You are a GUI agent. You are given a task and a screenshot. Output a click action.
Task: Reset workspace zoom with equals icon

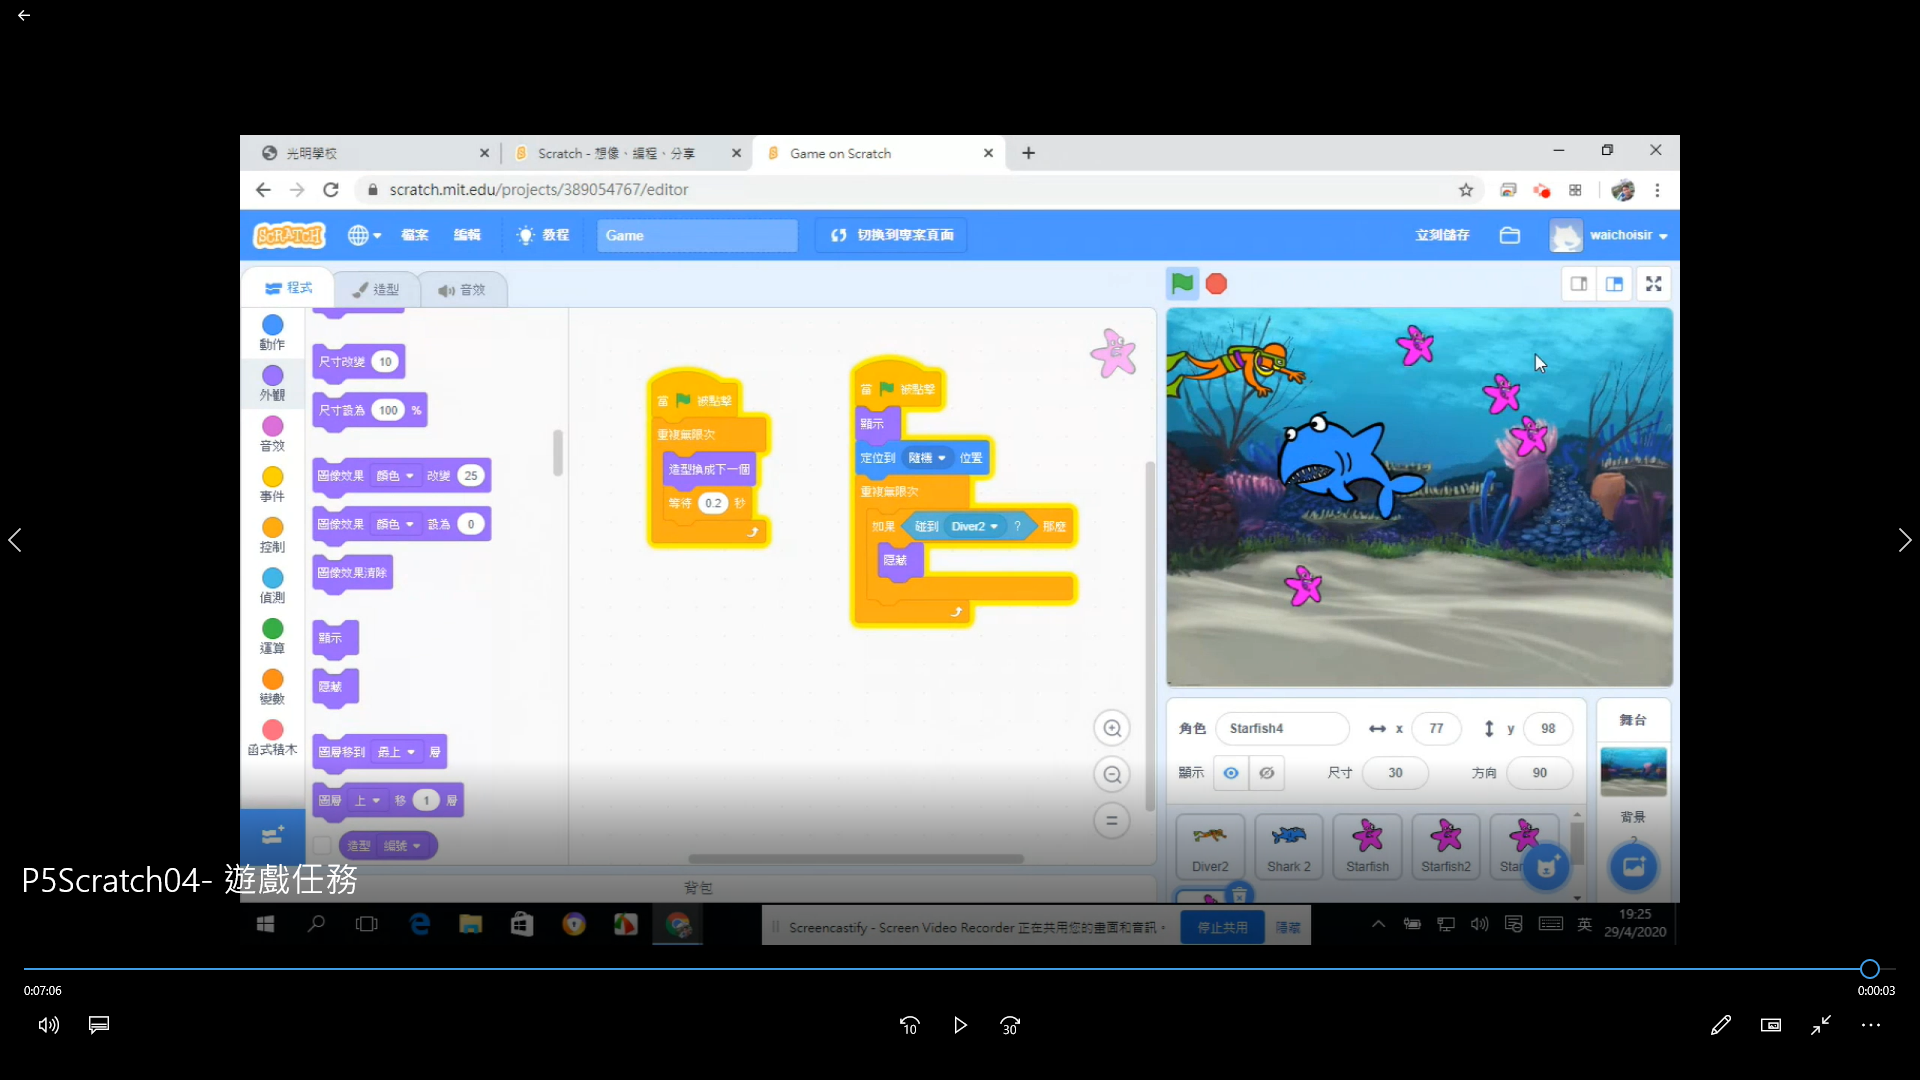[1112, 821]
